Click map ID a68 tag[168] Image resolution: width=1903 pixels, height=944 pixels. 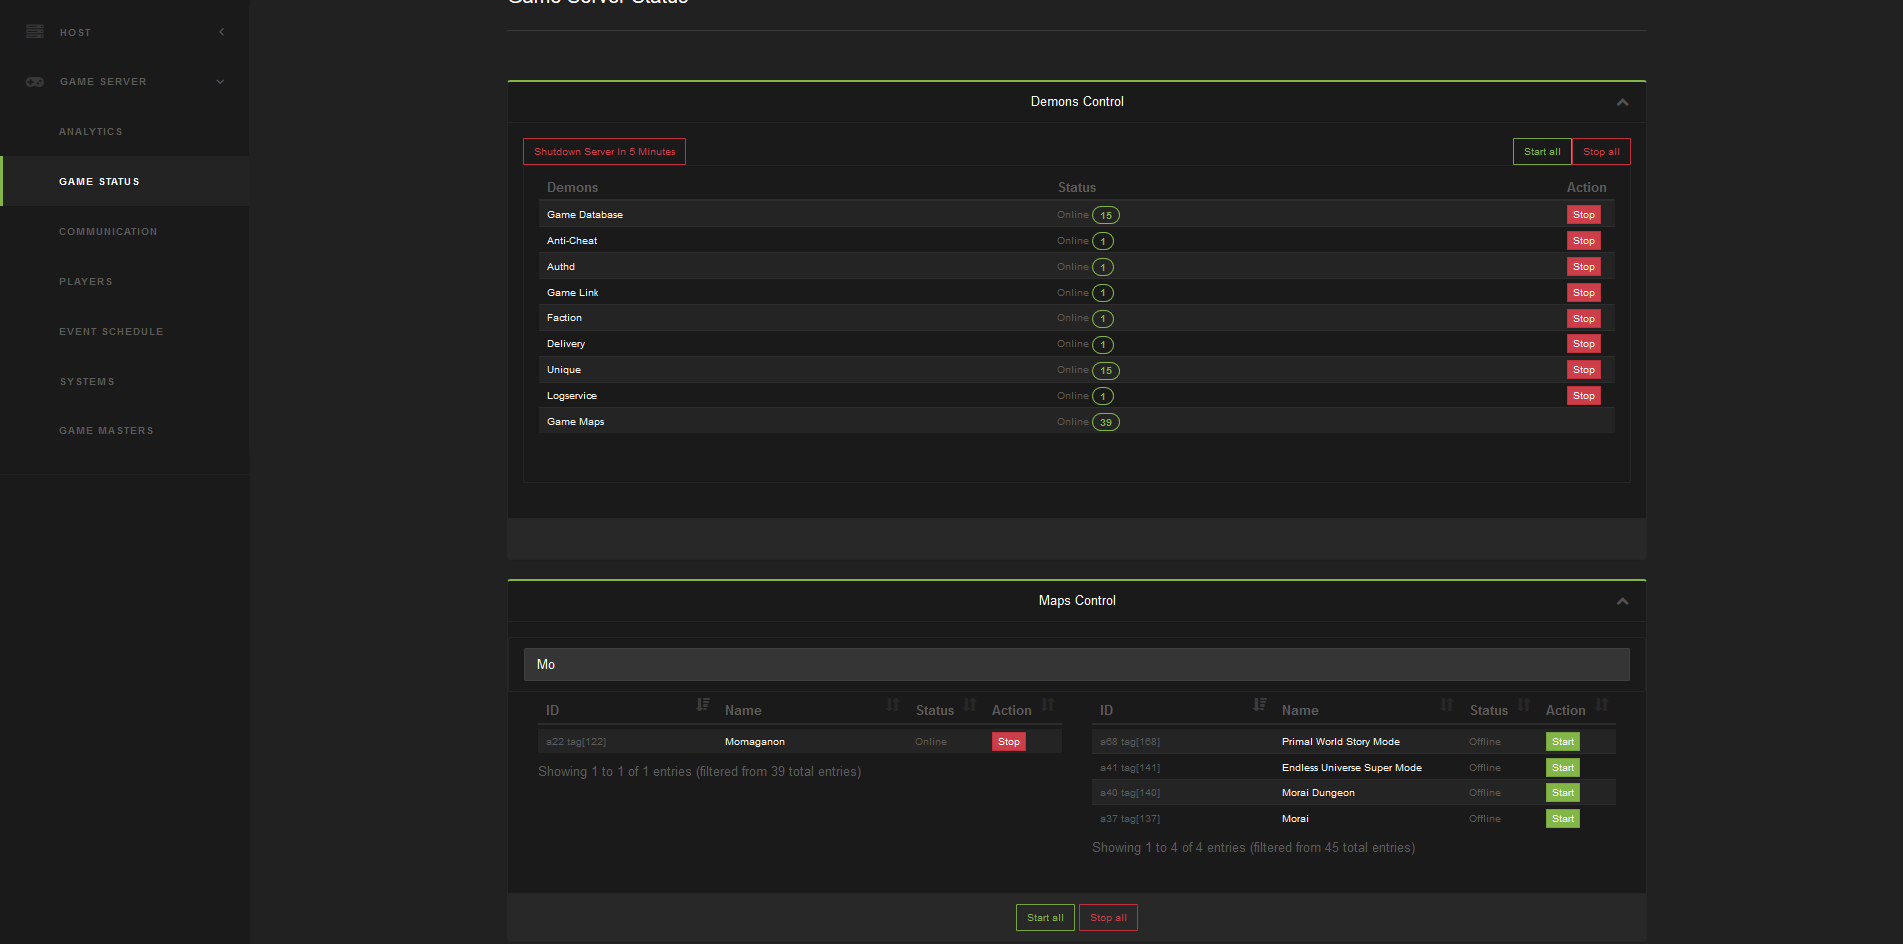(1130, 742)
